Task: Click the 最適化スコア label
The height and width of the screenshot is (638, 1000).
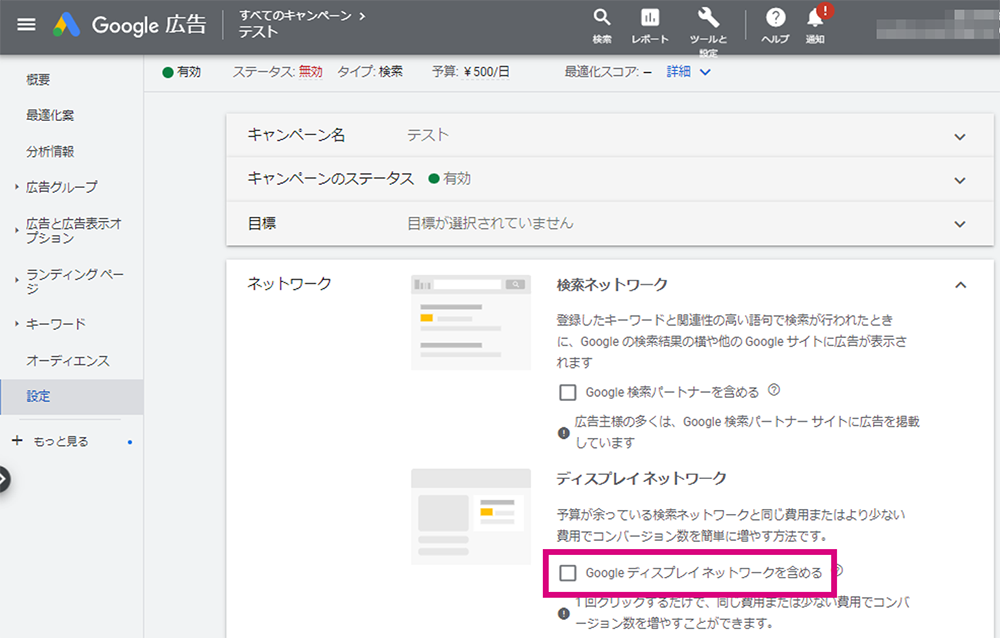Action: pos(601,72)
